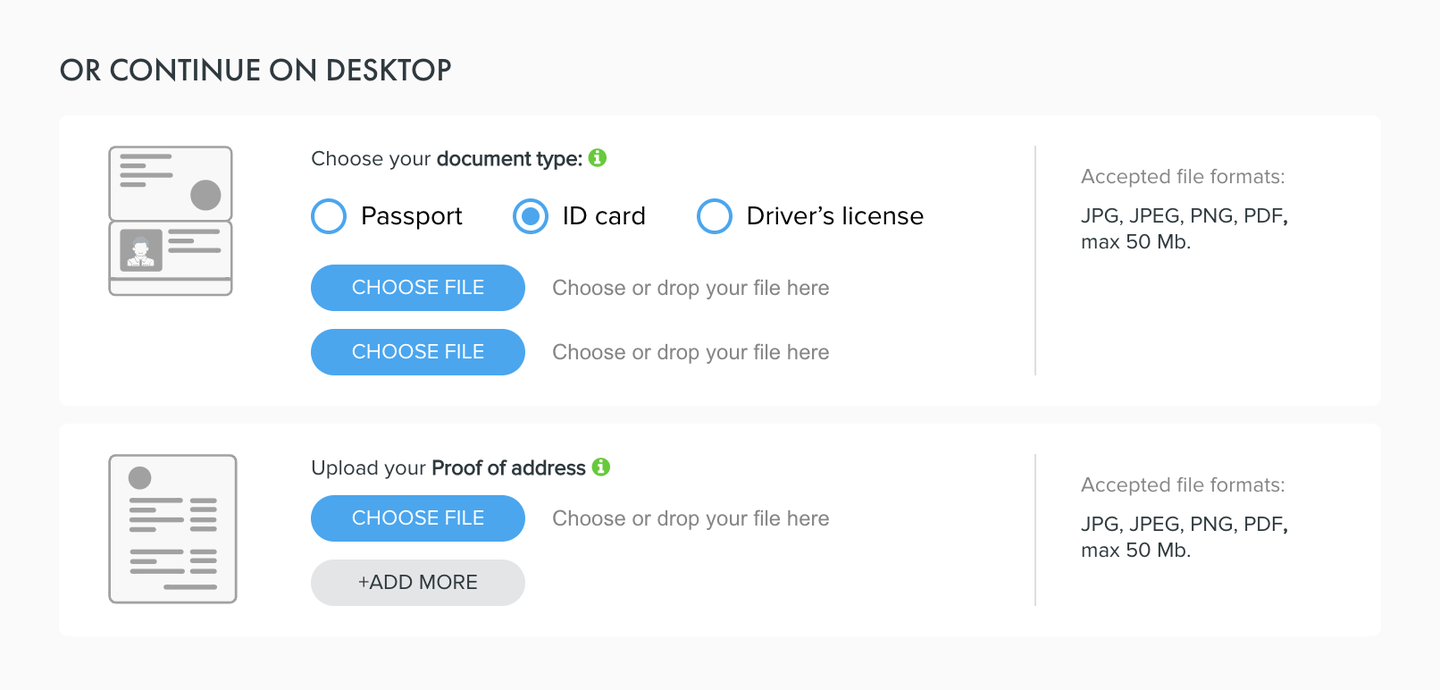
Task: Click the "Upload your Proof of address" label
Action: point(448,468)
